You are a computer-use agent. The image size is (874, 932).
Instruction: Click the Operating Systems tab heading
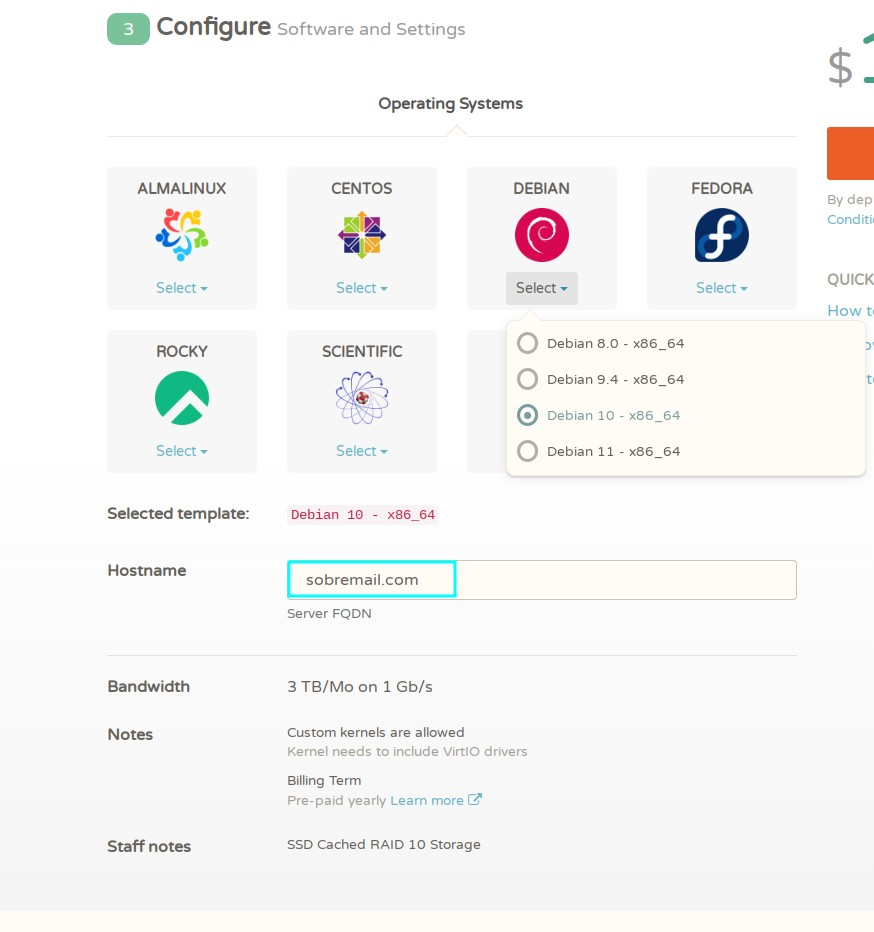coord(451,103)
